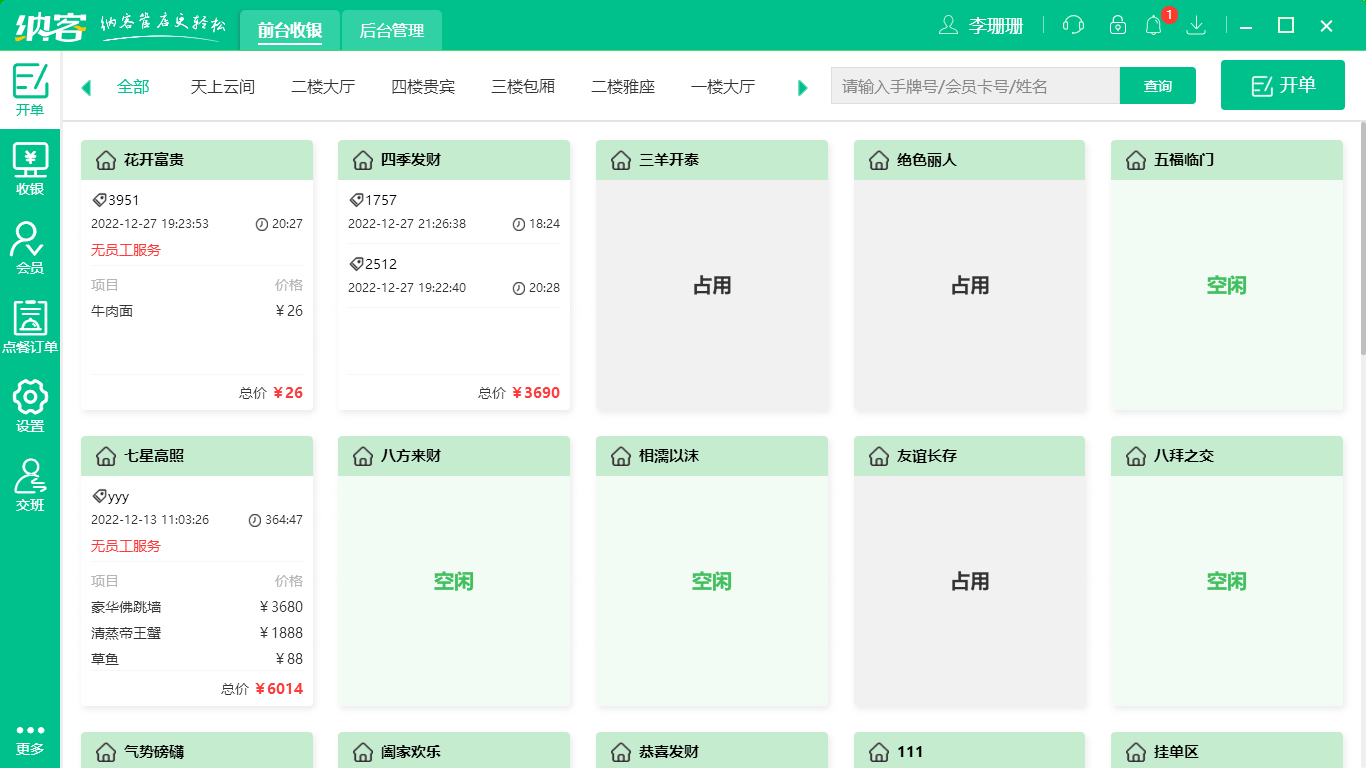
Task: Open the 更多 more options dots
Action: click(x=30, y=740)
